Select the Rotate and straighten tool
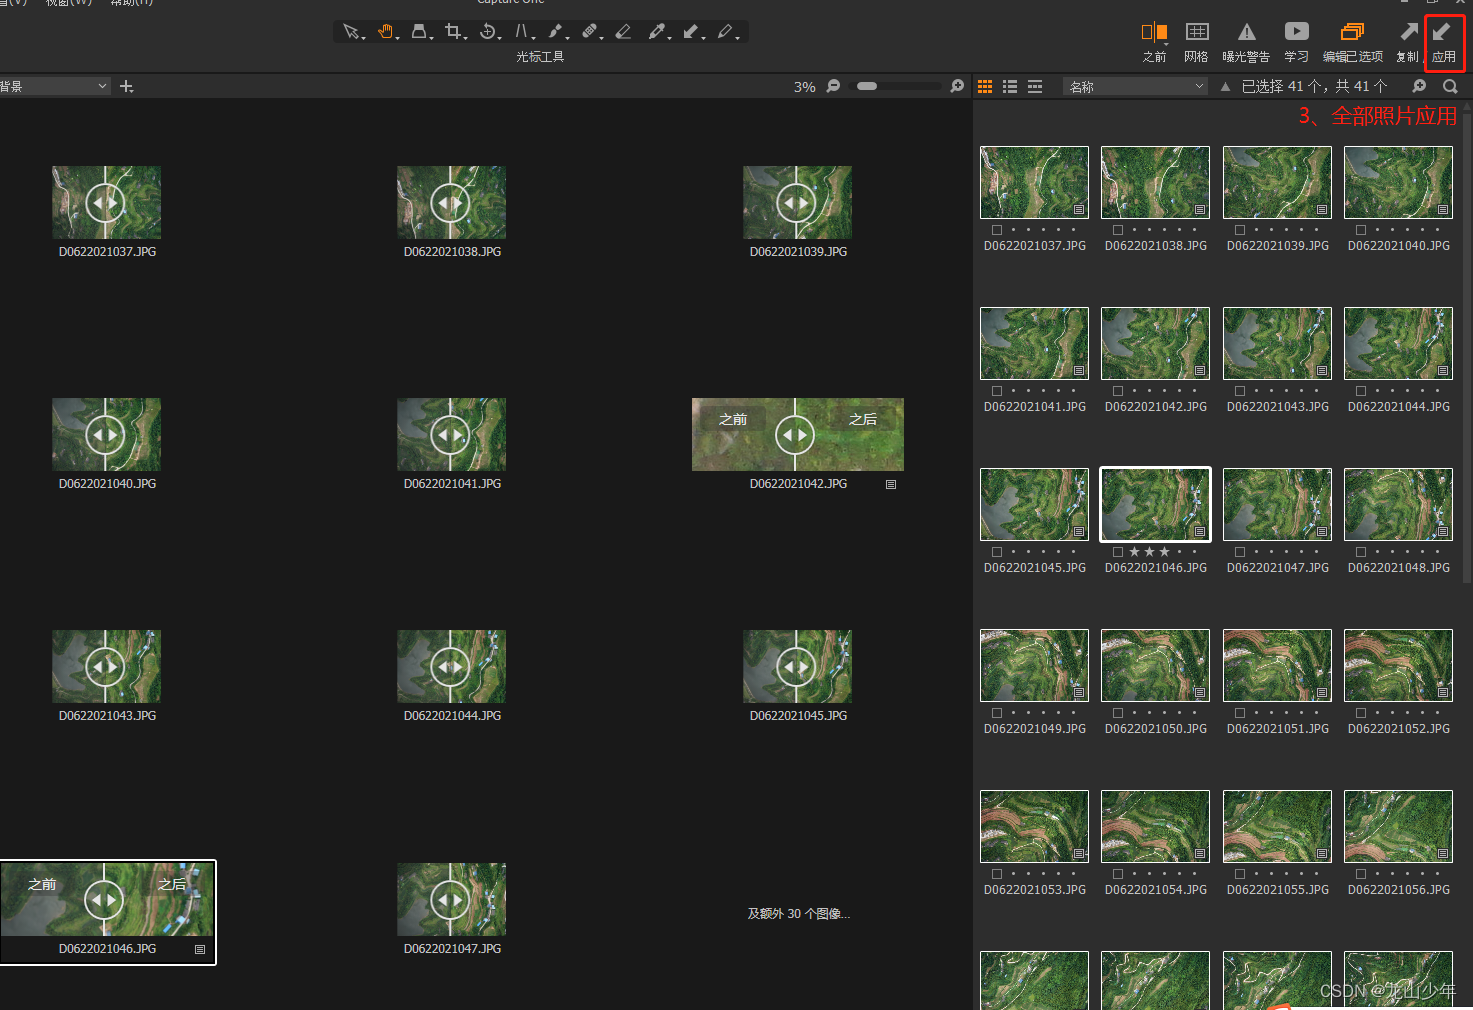Viewport: 1473px width, 1010px height. tap(487, 32)
